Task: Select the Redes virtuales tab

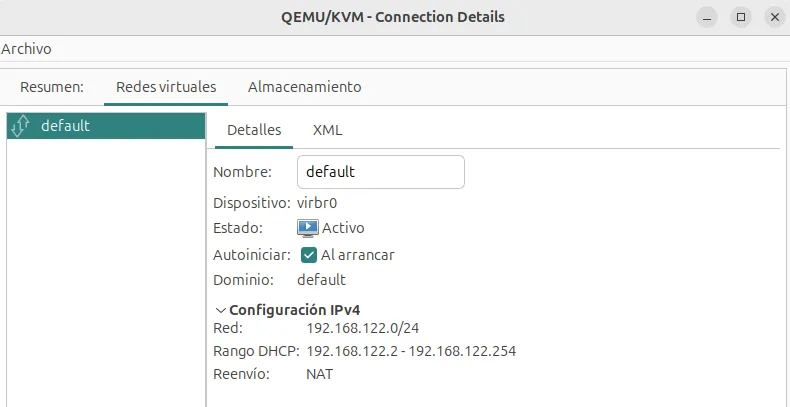Action: point(166,87)
